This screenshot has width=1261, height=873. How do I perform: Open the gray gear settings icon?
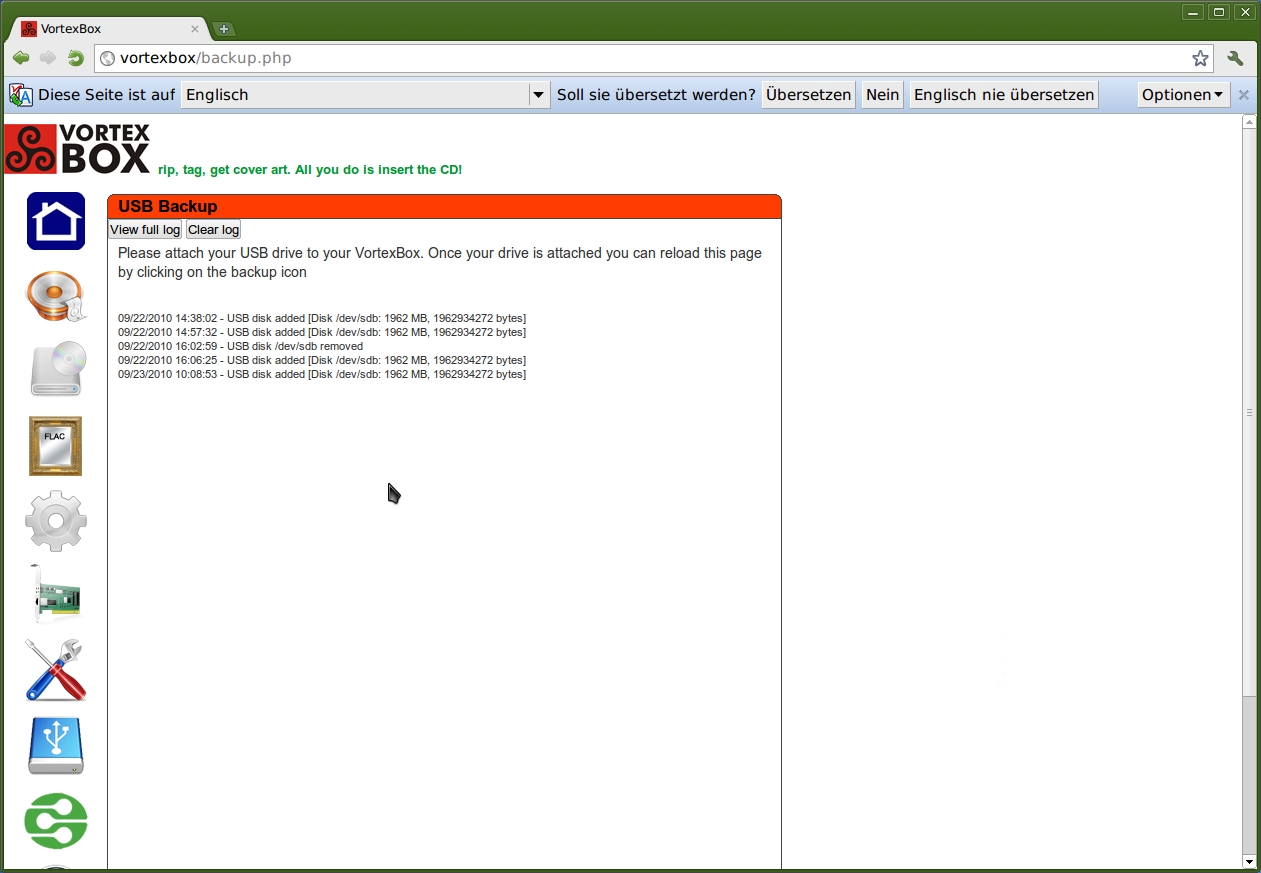(x=56, y=521)
